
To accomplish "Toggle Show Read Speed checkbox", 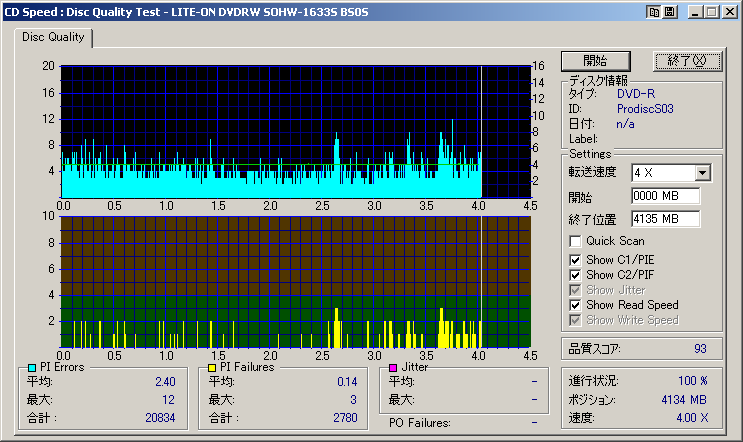I will (575, 305).
